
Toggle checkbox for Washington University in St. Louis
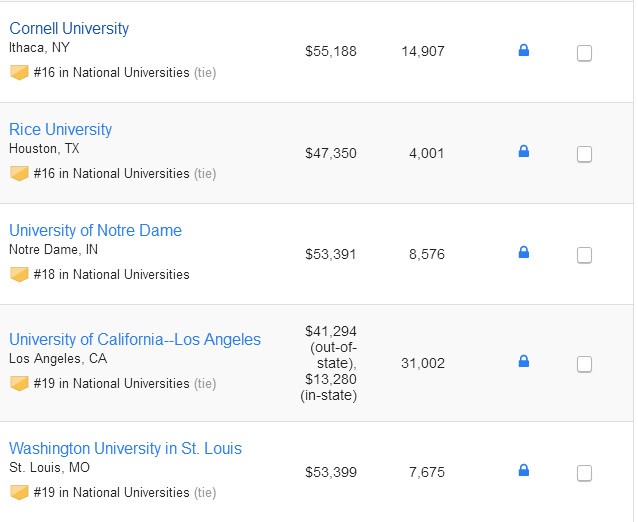click(x=584, y=473)
